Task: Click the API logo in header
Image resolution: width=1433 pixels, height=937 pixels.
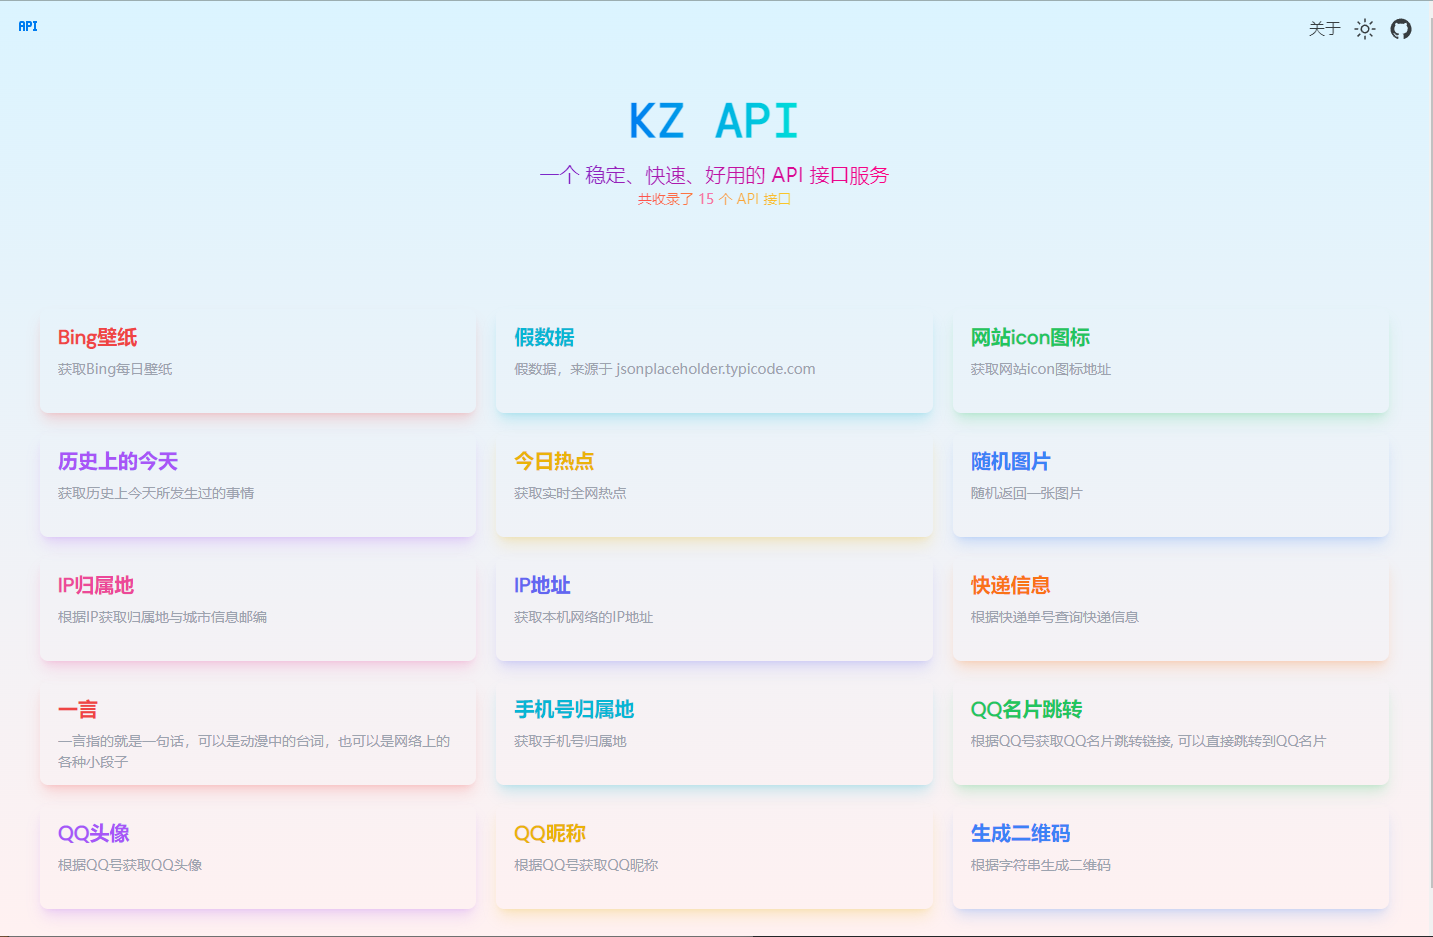Action: (28, 26)
